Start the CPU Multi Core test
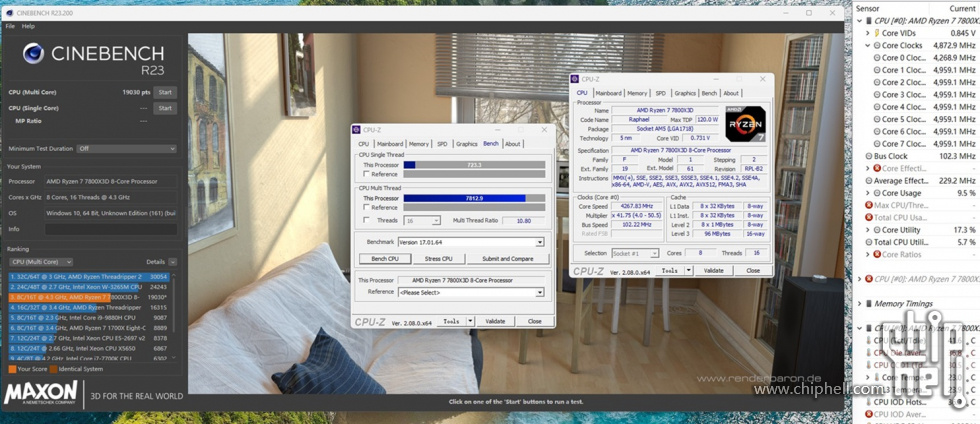Screen dimensions: 980x424 tap(165, 93)
